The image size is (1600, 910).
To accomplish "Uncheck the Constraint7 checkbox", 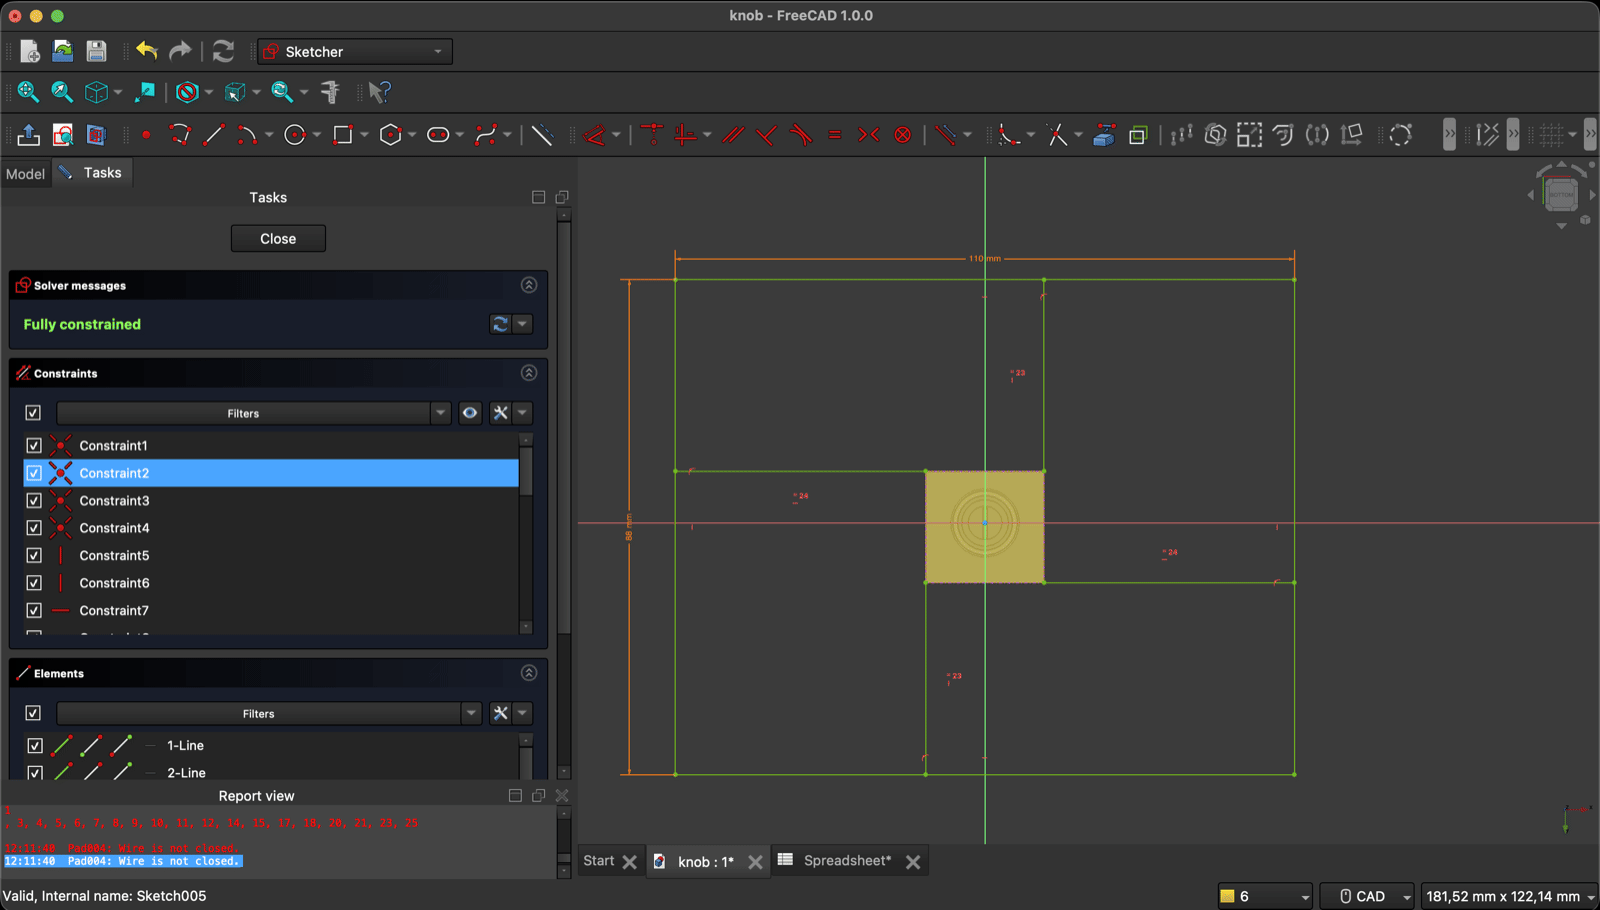I will pos(34,611).
